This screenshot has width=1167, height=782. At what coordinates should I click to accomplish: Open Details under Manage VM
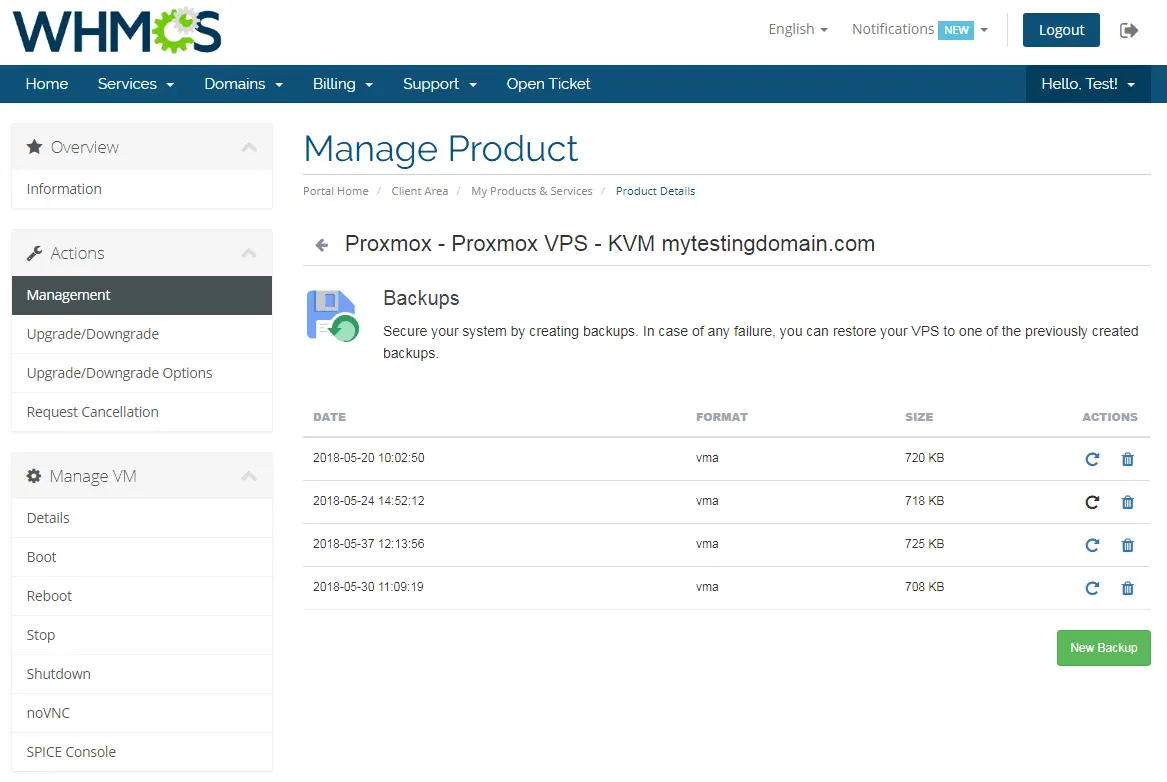pyautogui.click(x=142, y=518)
